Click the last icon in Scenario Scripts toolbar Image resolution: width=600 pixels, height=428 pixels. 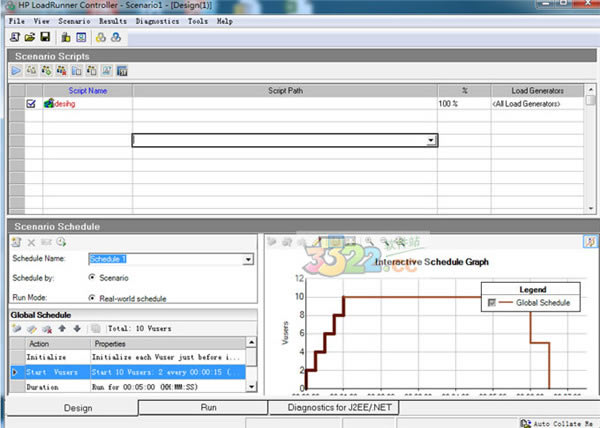point(122,71)
